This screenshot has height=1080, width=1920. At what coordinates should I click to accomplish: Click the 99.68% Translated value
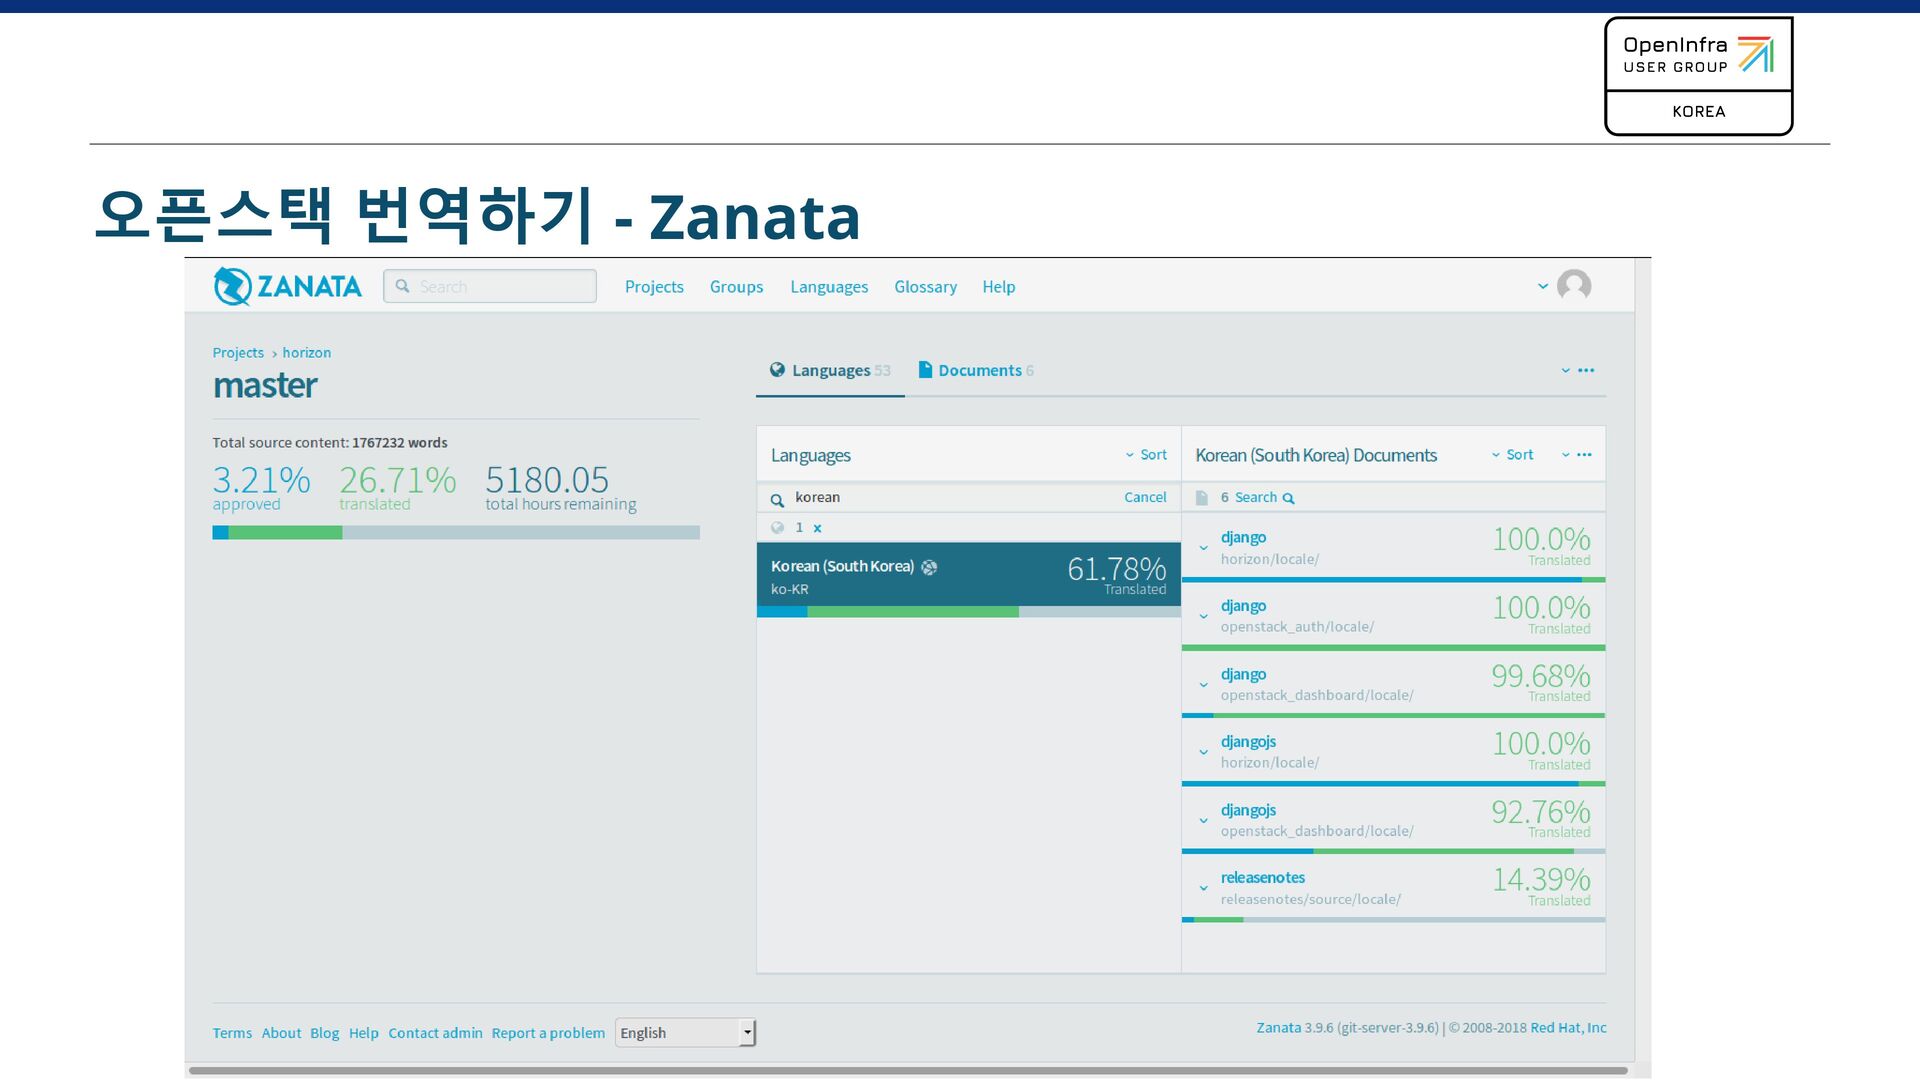1540,681
